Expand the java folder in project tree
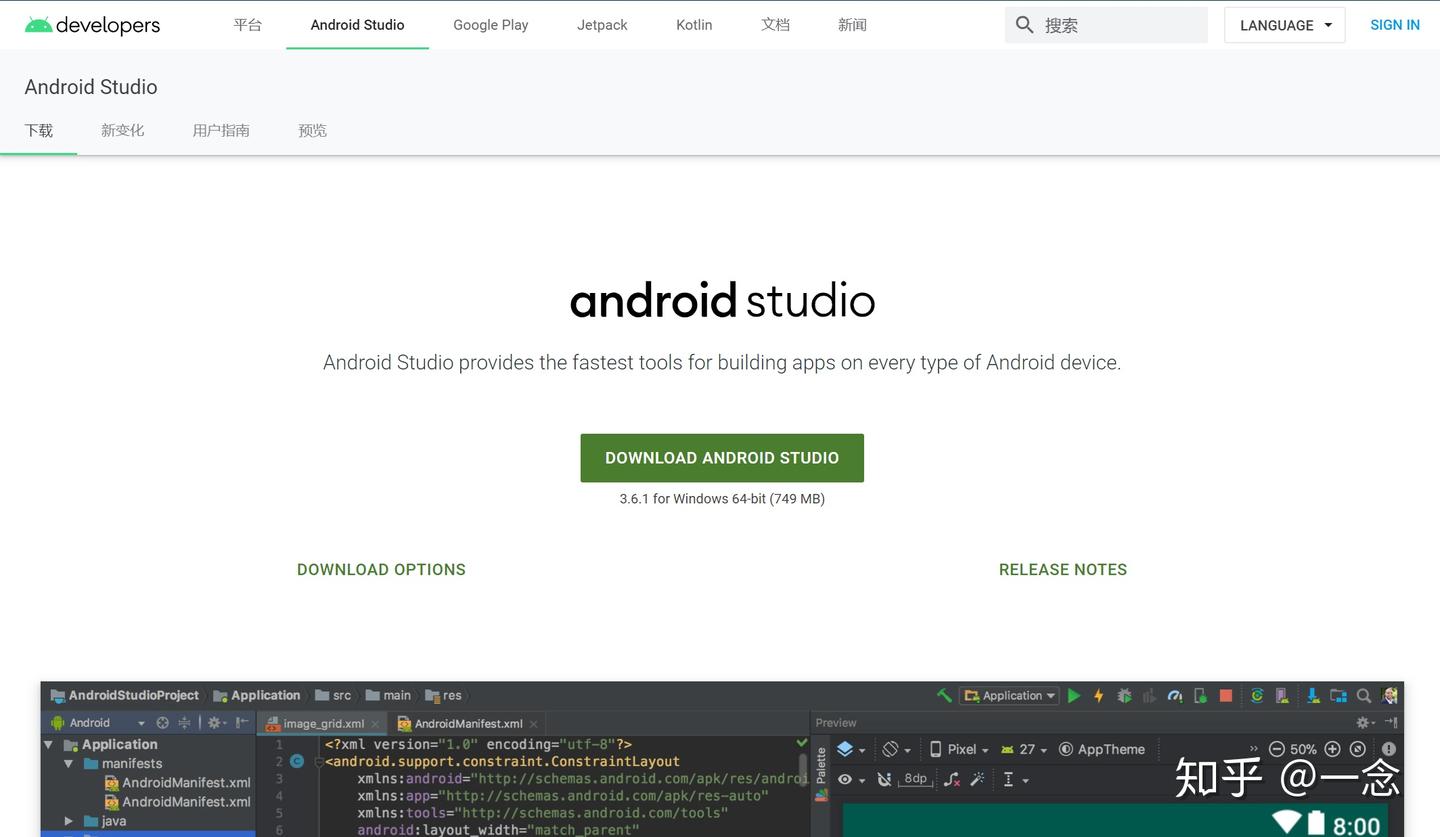Viewport: 1440px width, 837px height. pyautogui.click(x=69, y=821)
